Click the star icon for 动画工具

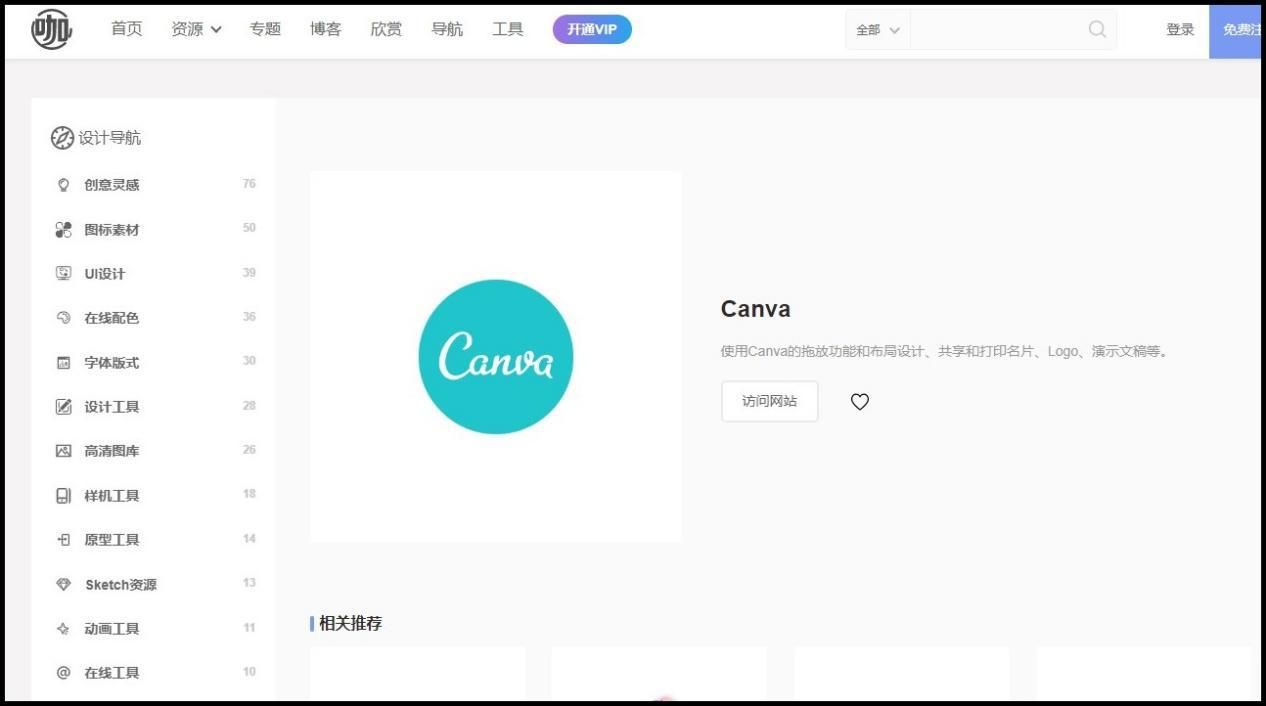click(64, 629)
